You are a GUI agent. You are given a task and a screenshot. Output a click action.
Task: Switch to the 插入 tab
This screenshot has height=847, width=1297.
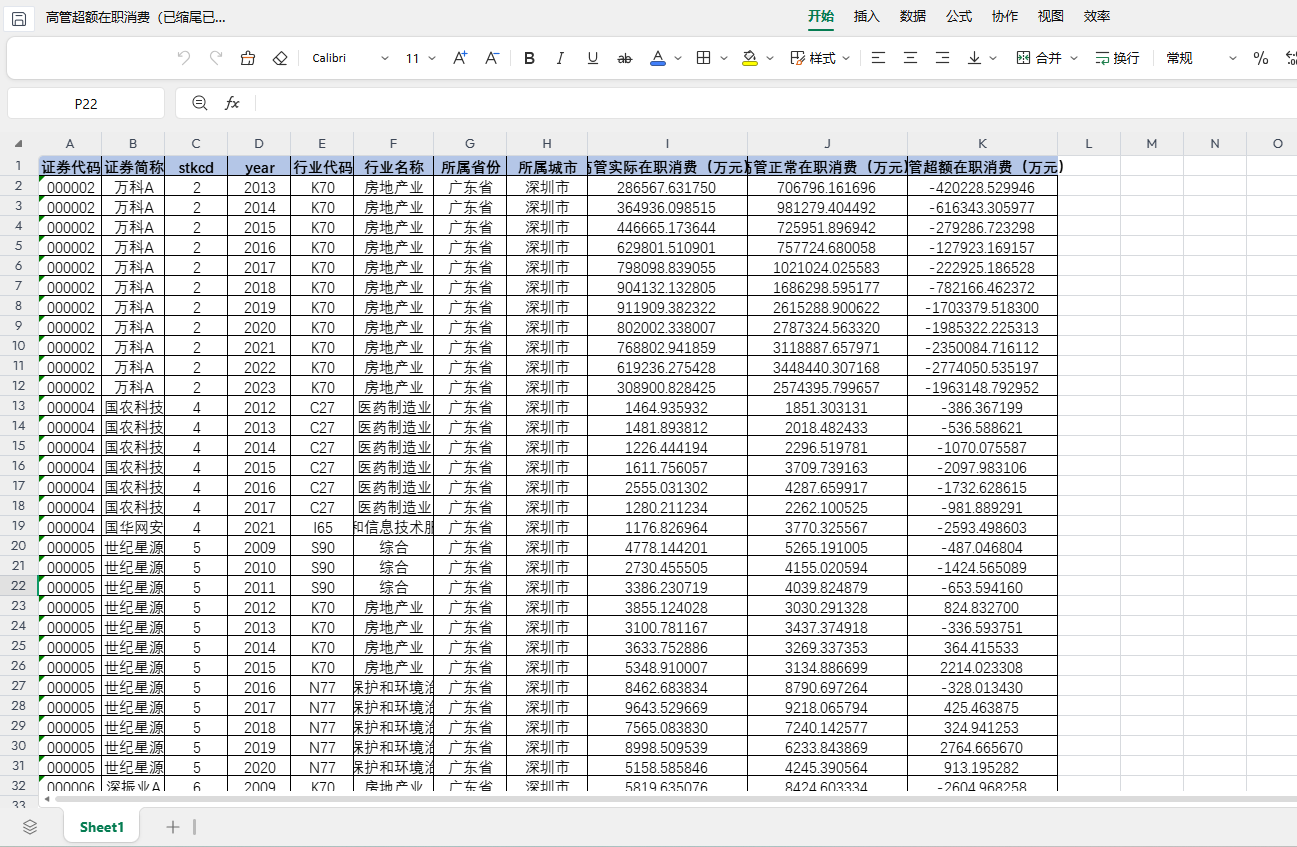866,16
